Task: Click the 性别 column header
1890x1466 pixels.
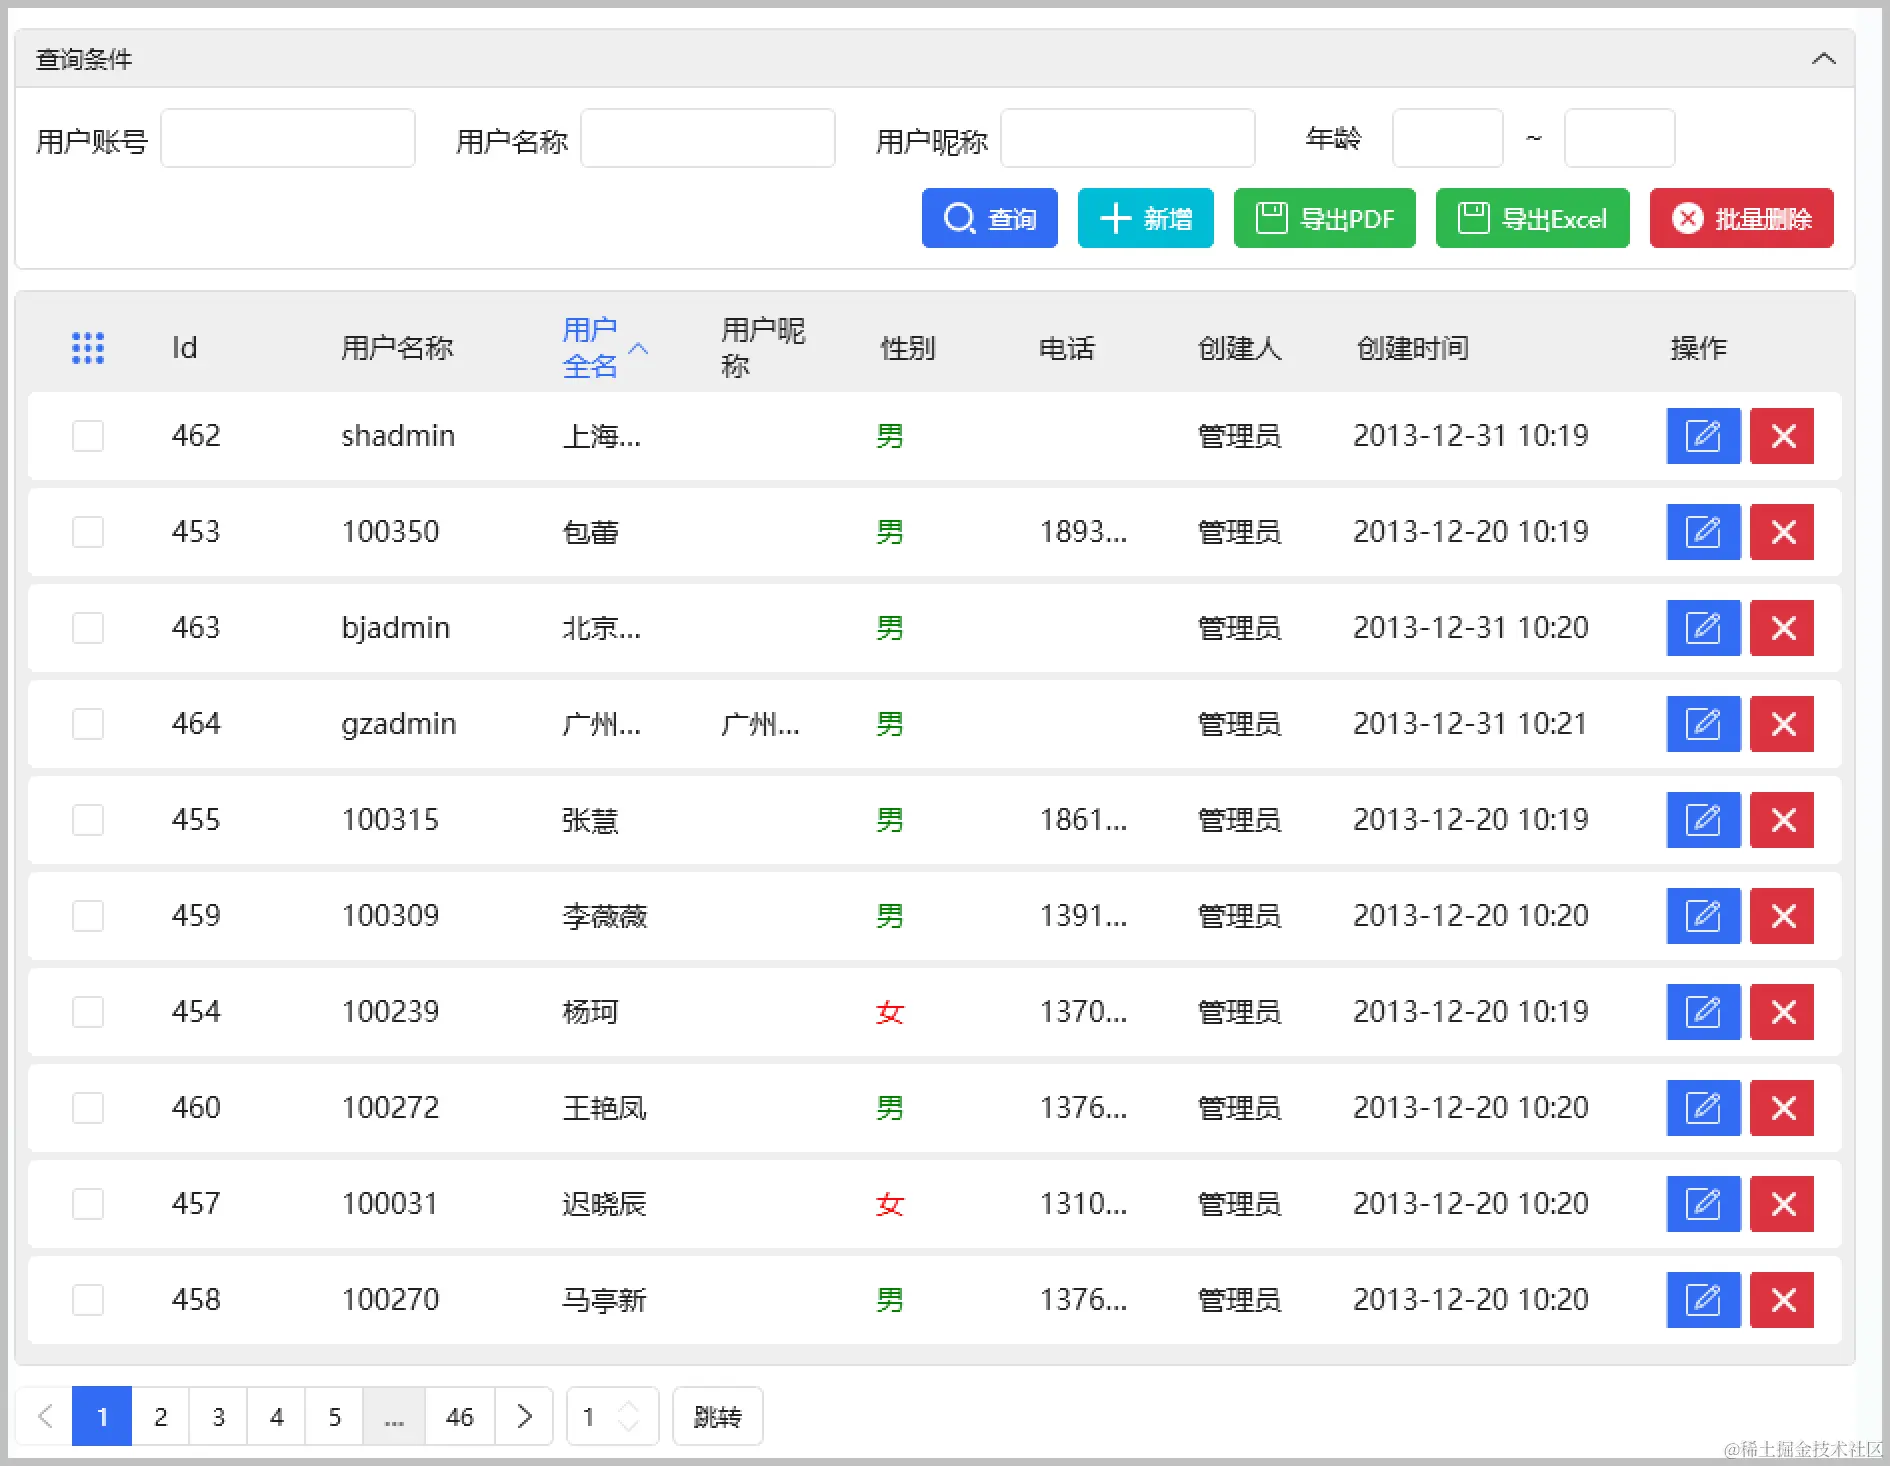Action: click(907, 348)
